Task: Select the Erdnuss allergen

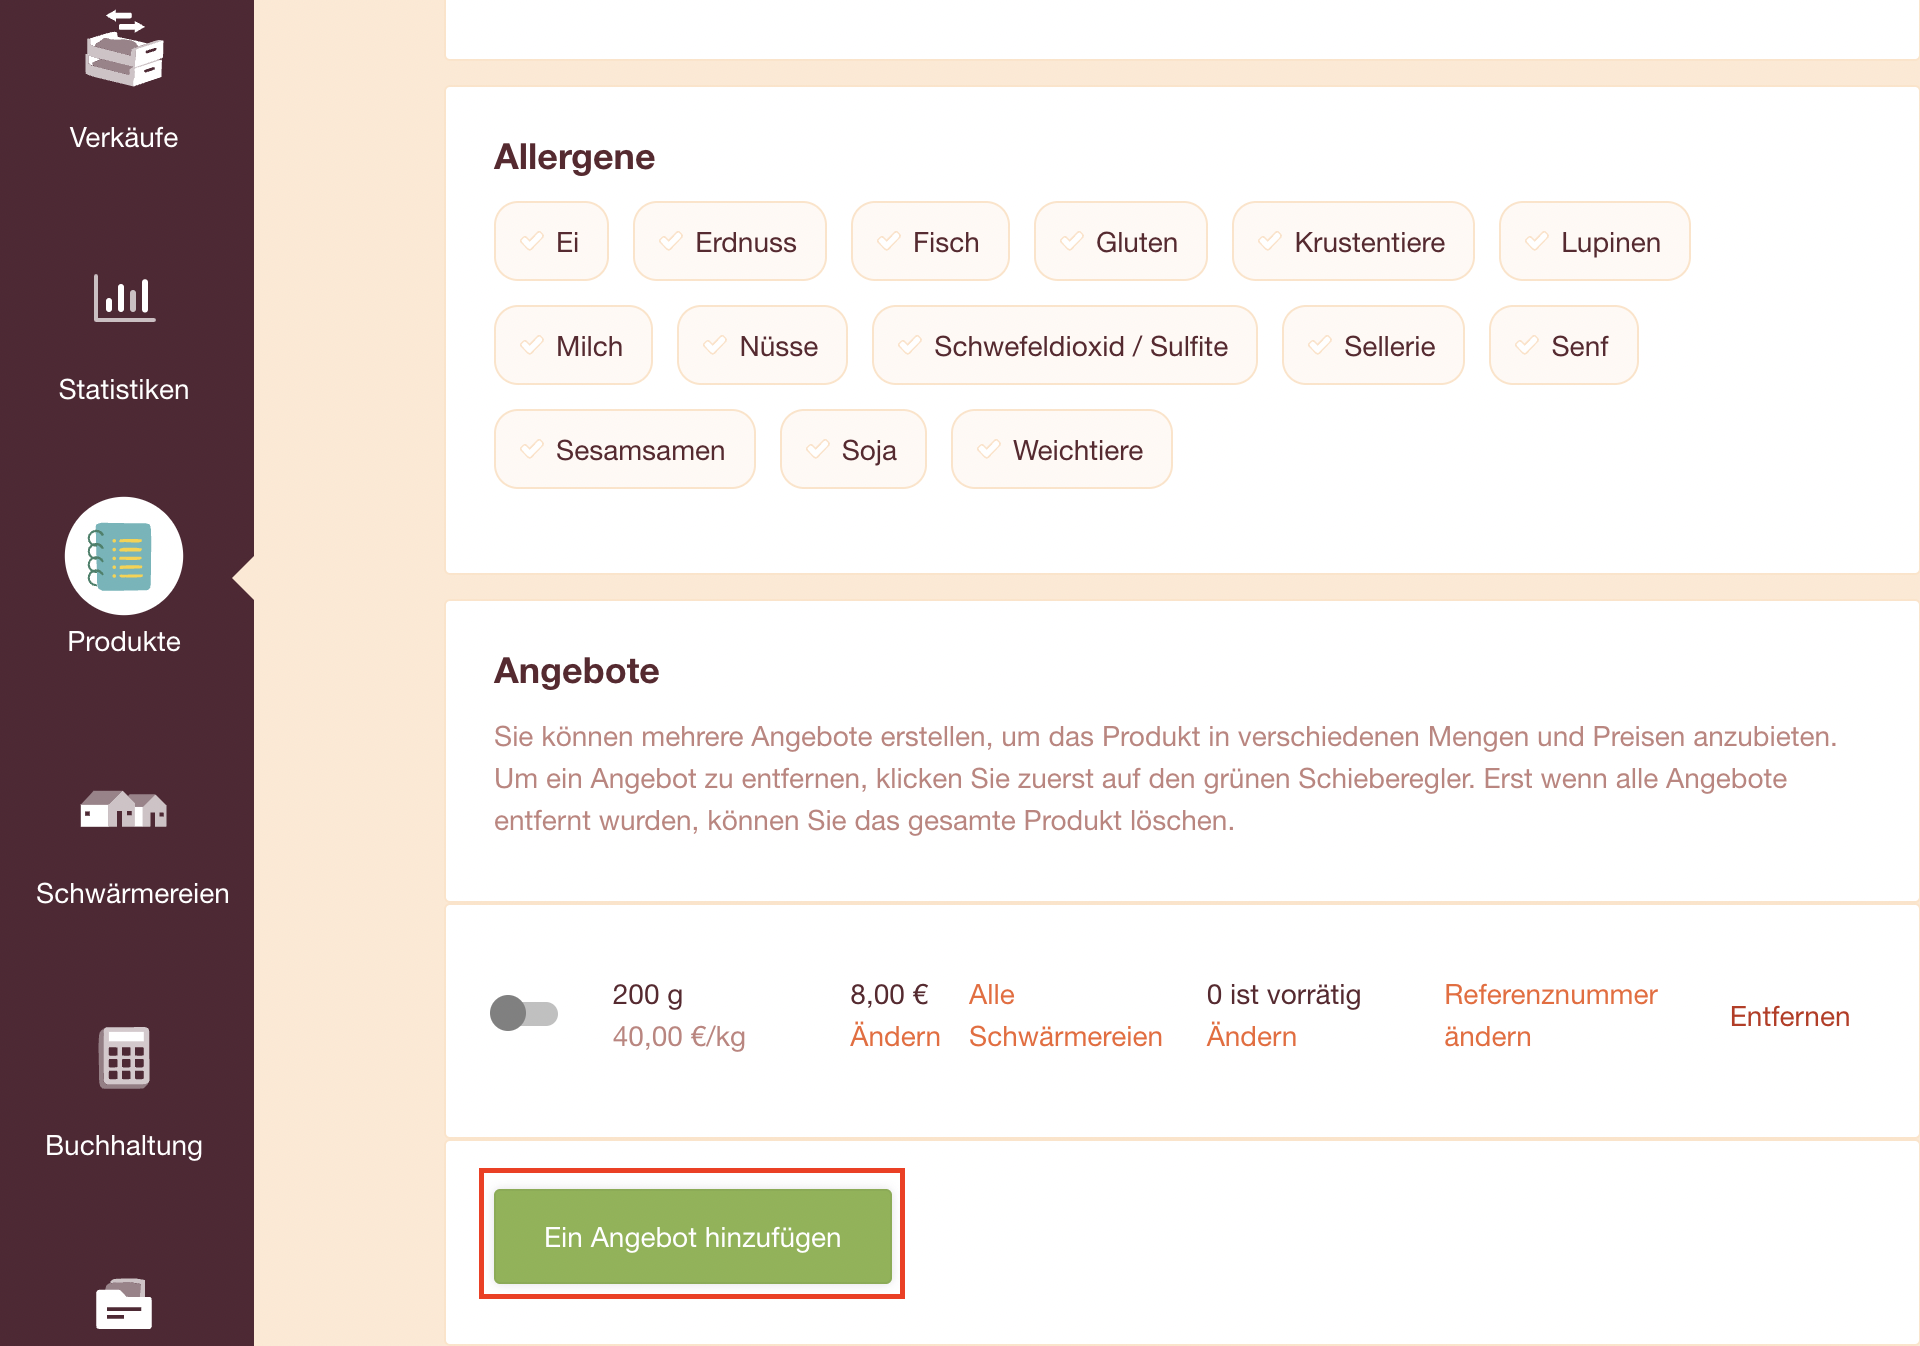Action: [x=729, y=242]
